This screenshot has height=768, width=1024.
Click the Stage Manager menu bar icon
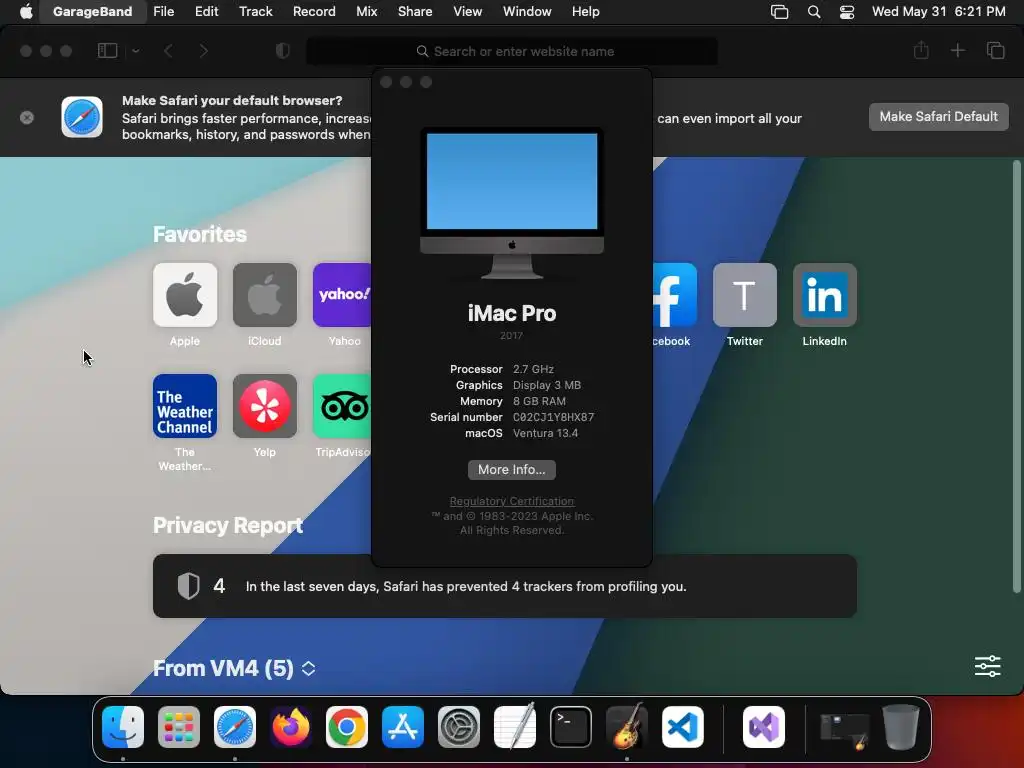tap(779, 12)
